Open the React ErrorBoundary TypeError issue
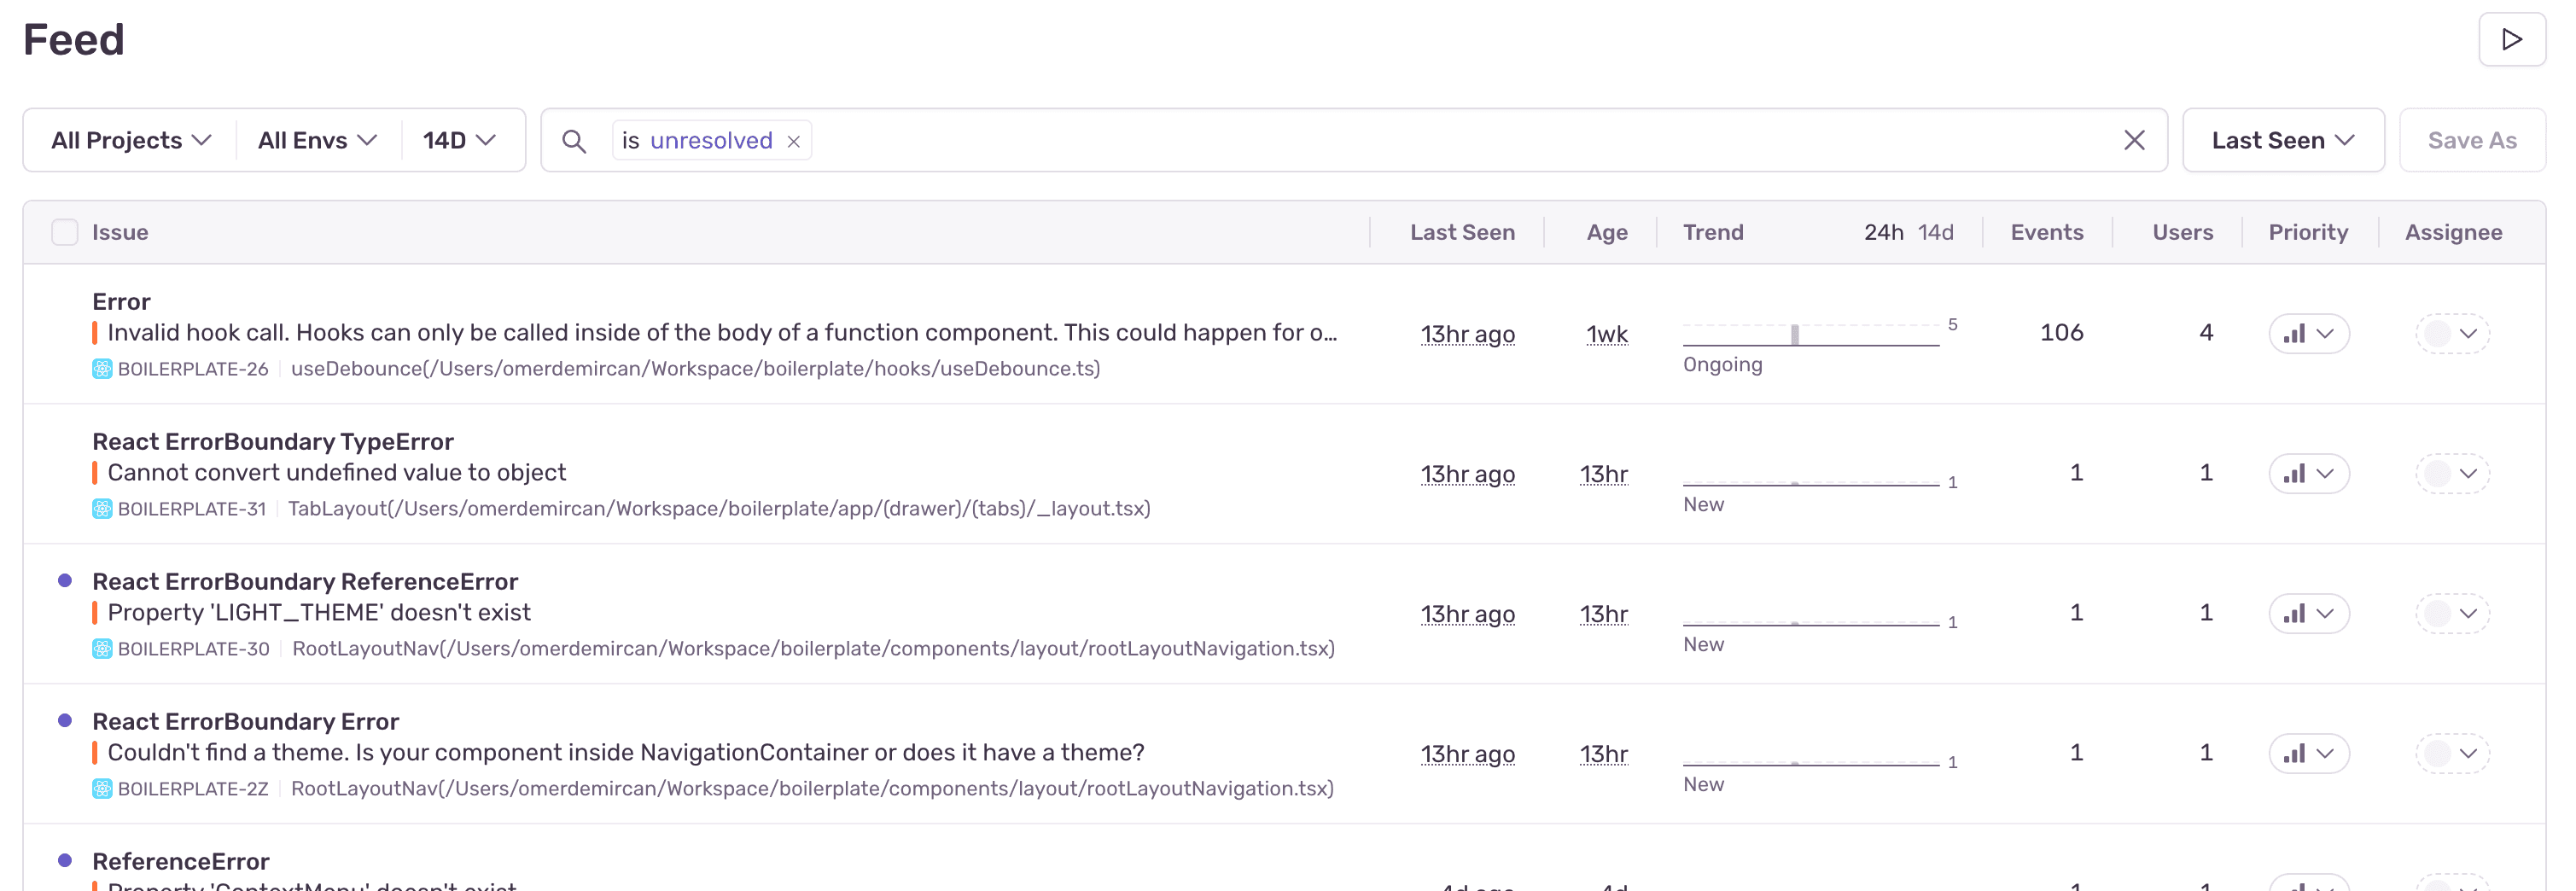The width and height of the screenshot is (2576, 891). click(x=272, y=442)
